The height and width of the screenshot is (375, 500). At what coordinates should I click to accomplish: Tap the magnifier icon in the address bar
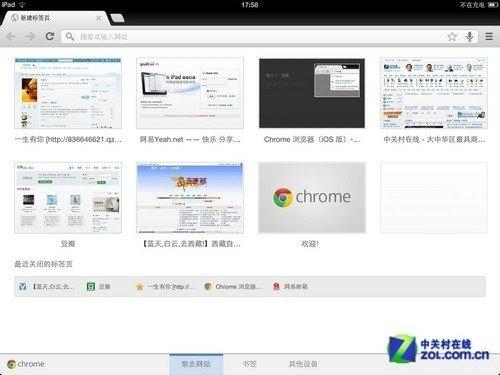[x=70, y=37]
